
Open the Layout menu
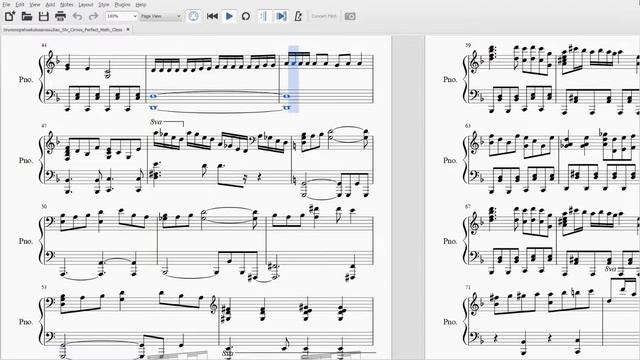(86, 4)
